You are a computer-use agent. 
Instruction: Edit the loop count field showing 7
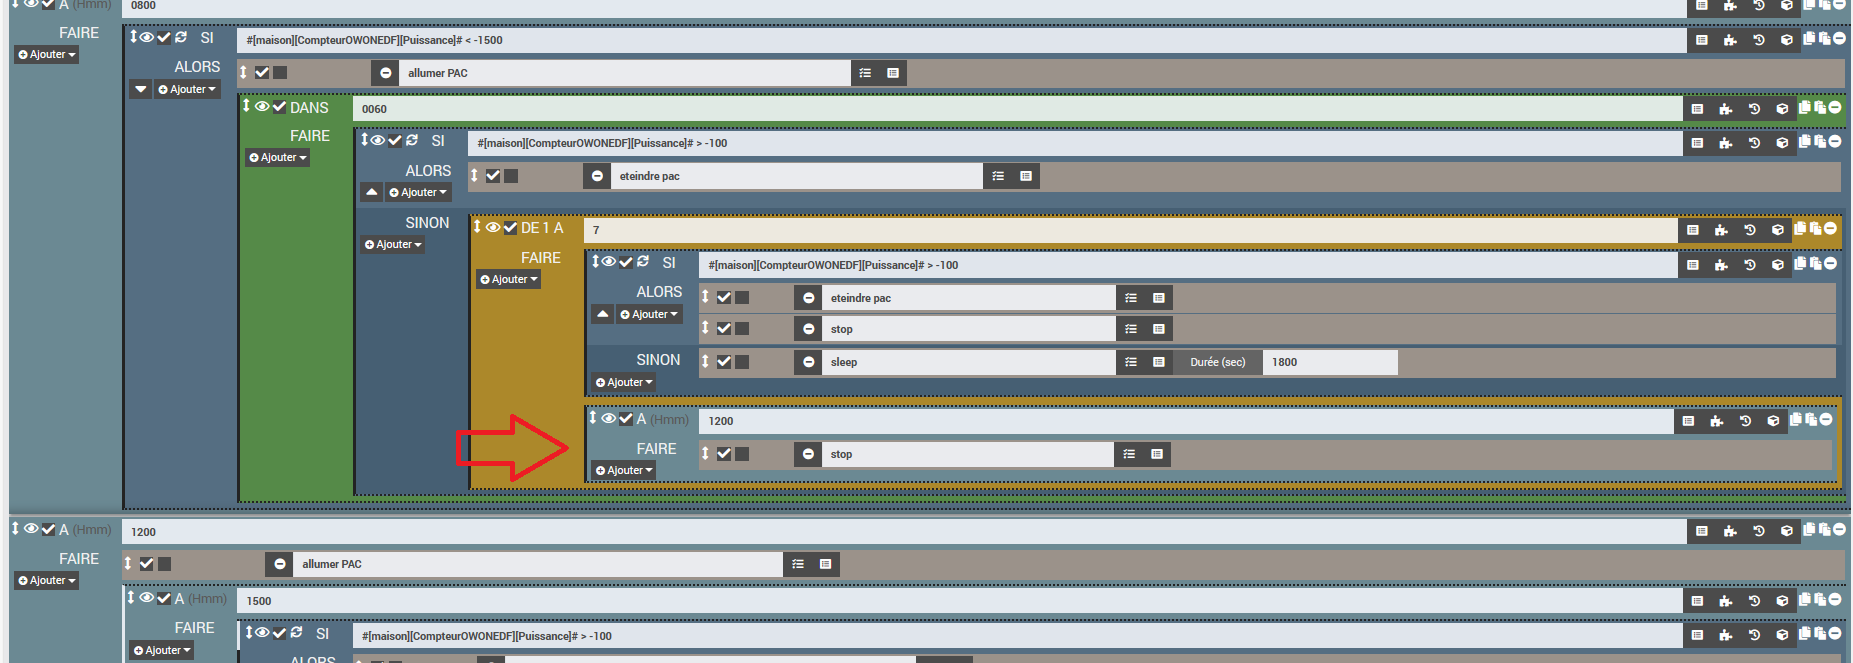click(x=1130, y=230)
